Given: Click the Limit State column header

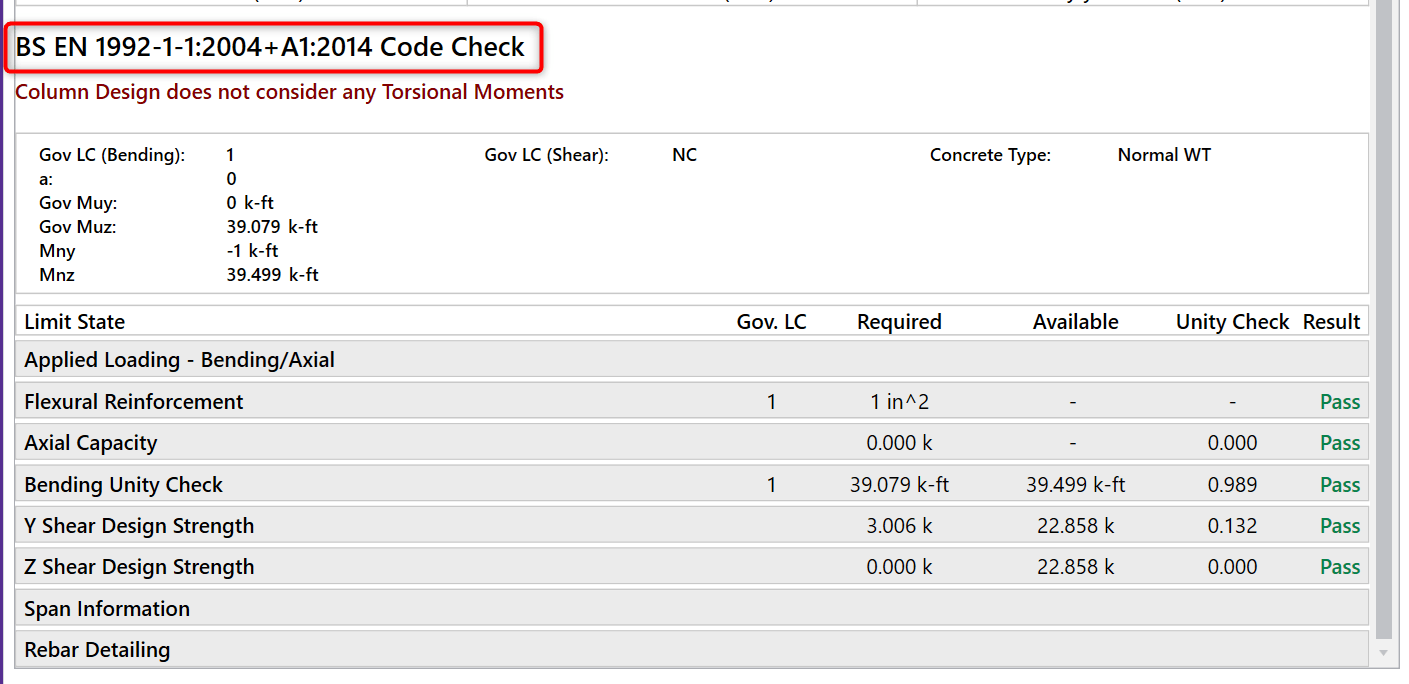Looking at the screenshot, I should pyautogui.click(x=75, y=322).
